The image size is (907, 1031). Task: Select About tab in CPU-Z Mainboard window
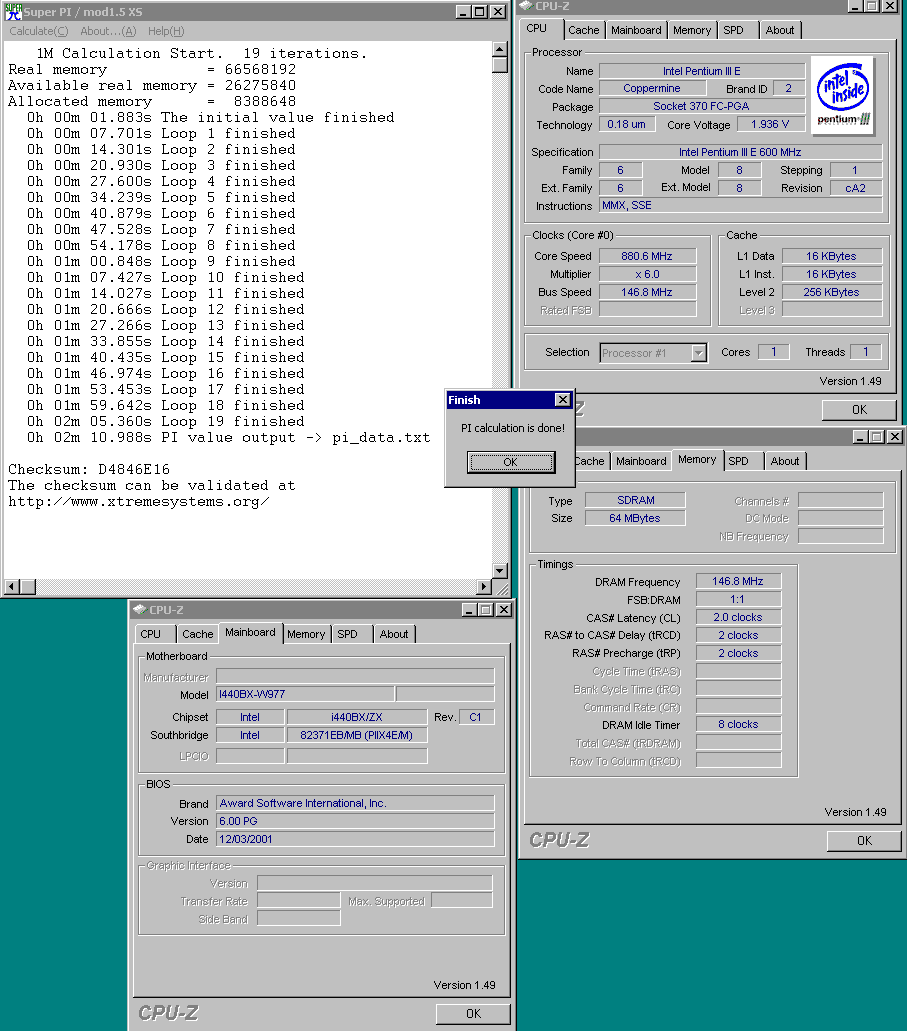pyautogui.click(x=393, y=634)
